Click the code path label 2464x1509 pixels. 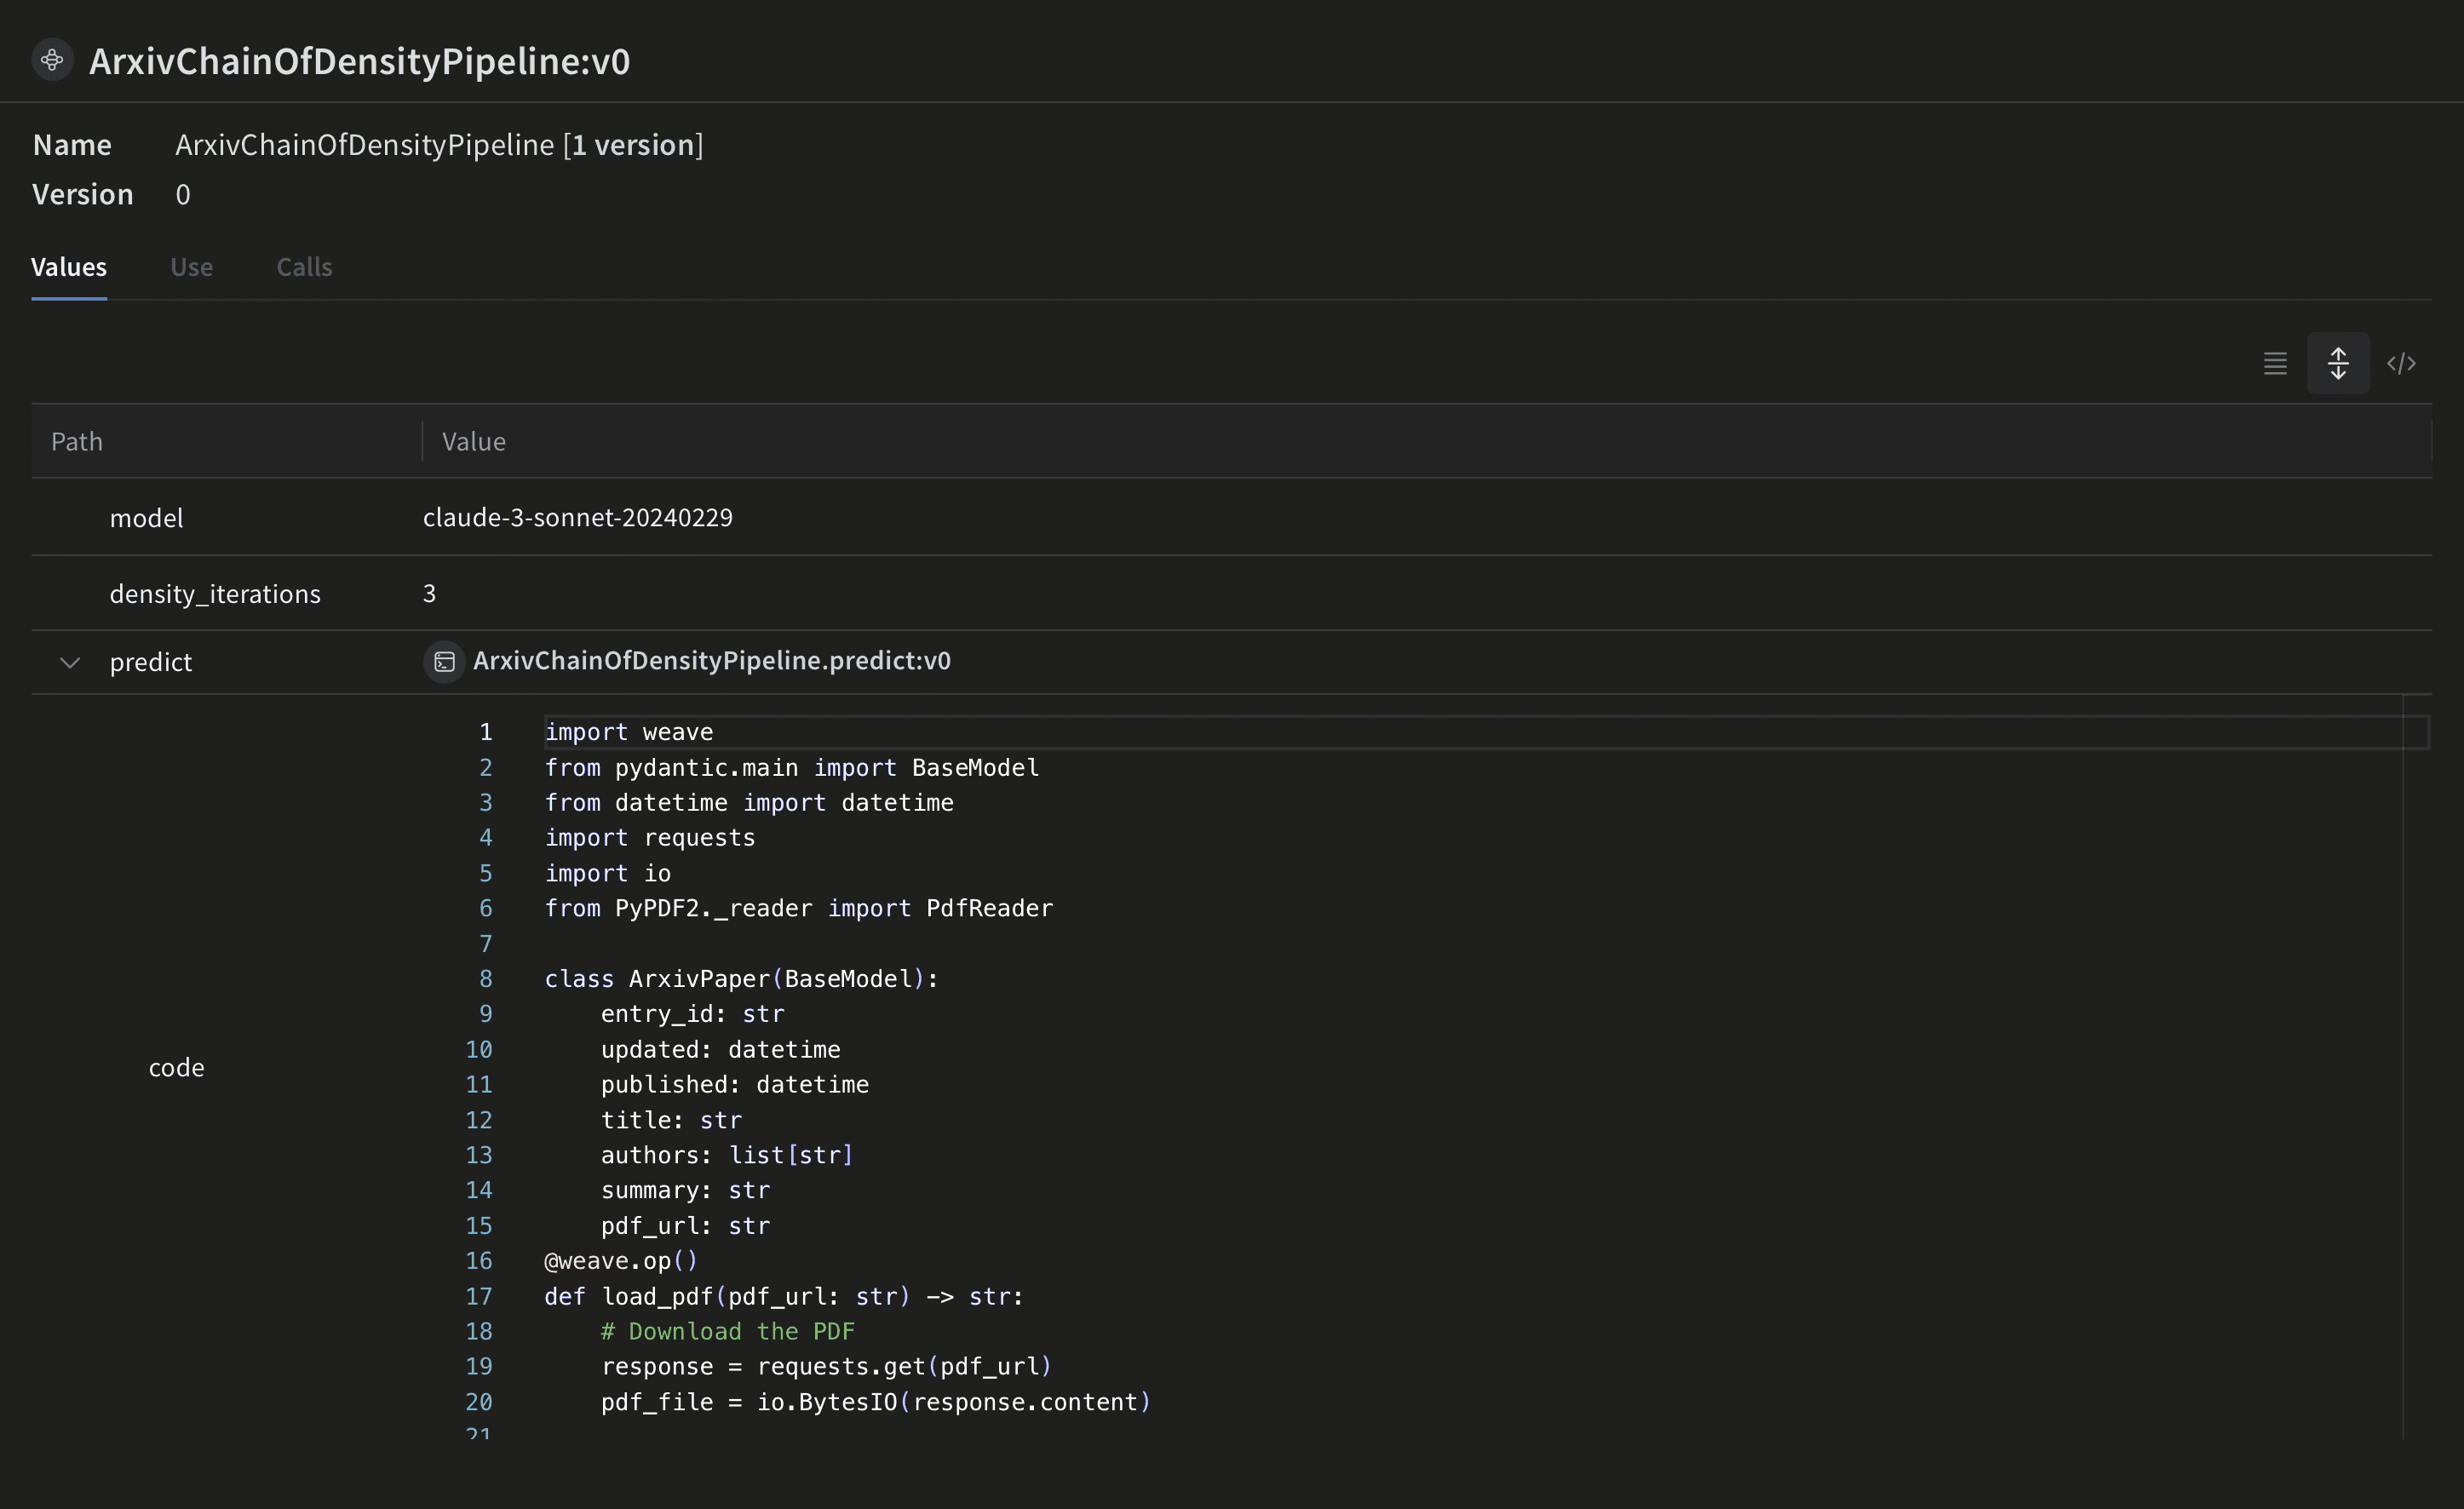[x=176, y=1068]
